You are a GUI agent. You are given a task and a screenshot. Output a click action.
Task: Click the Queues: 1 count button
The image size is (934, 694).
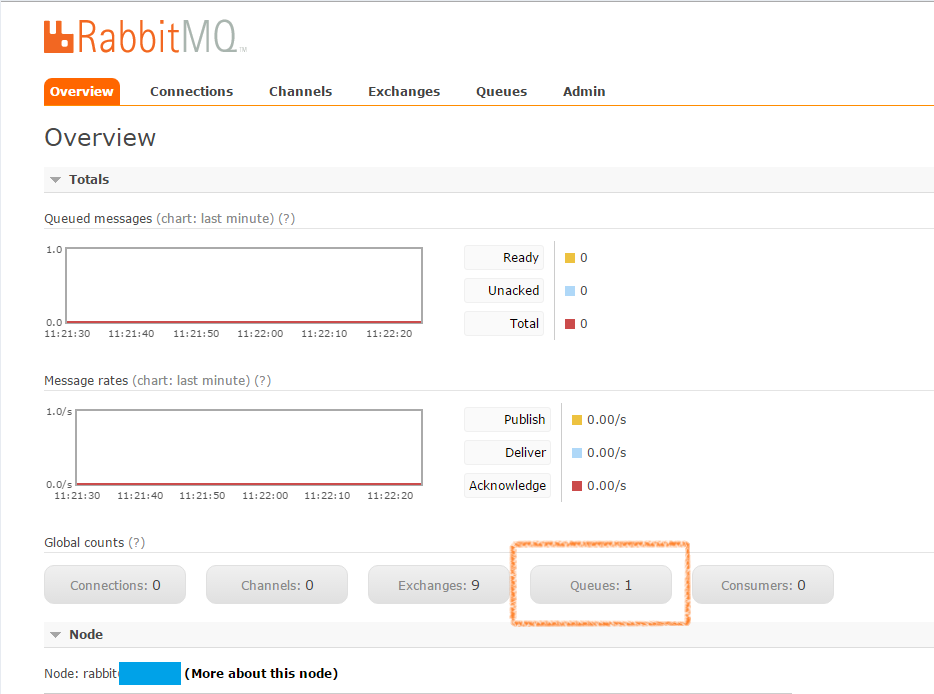pos(601,585)
